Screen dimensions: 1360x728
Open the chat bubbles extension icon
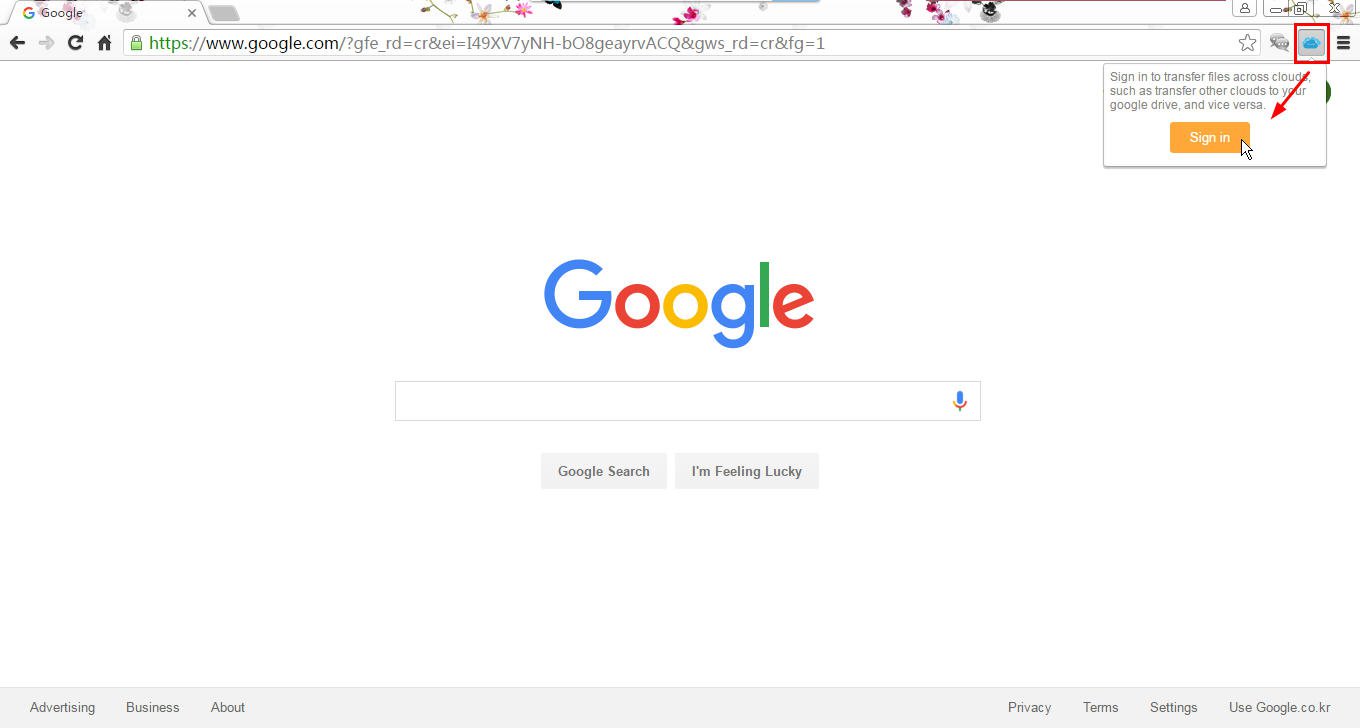click(x=1279, y=43)
